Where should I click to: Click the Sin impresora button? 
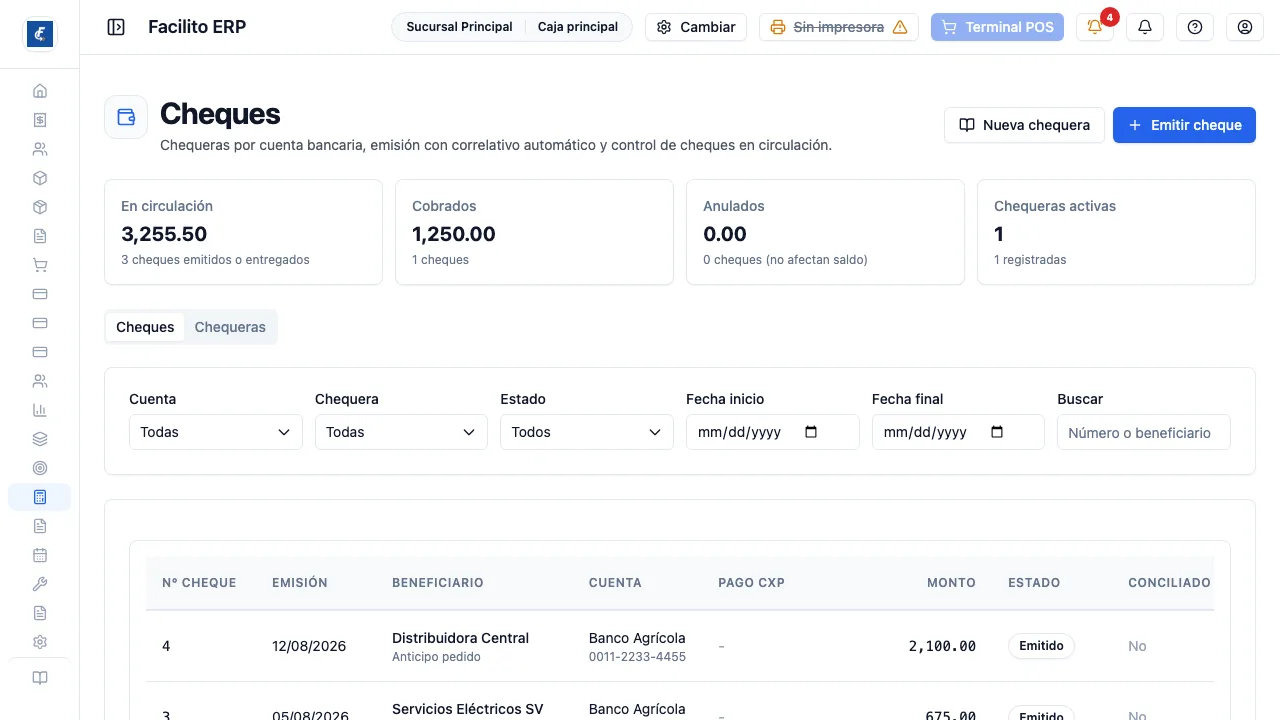point(839,27)
